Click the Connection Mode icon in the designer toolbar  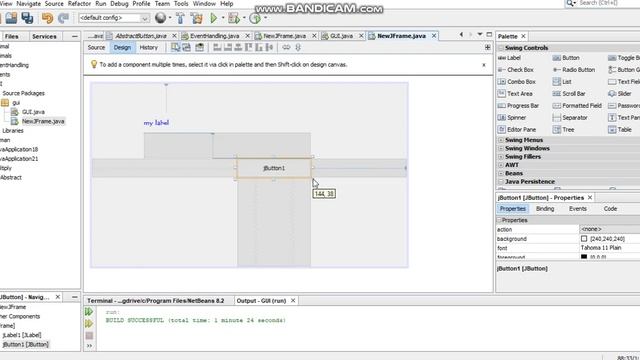pos(187,47)
